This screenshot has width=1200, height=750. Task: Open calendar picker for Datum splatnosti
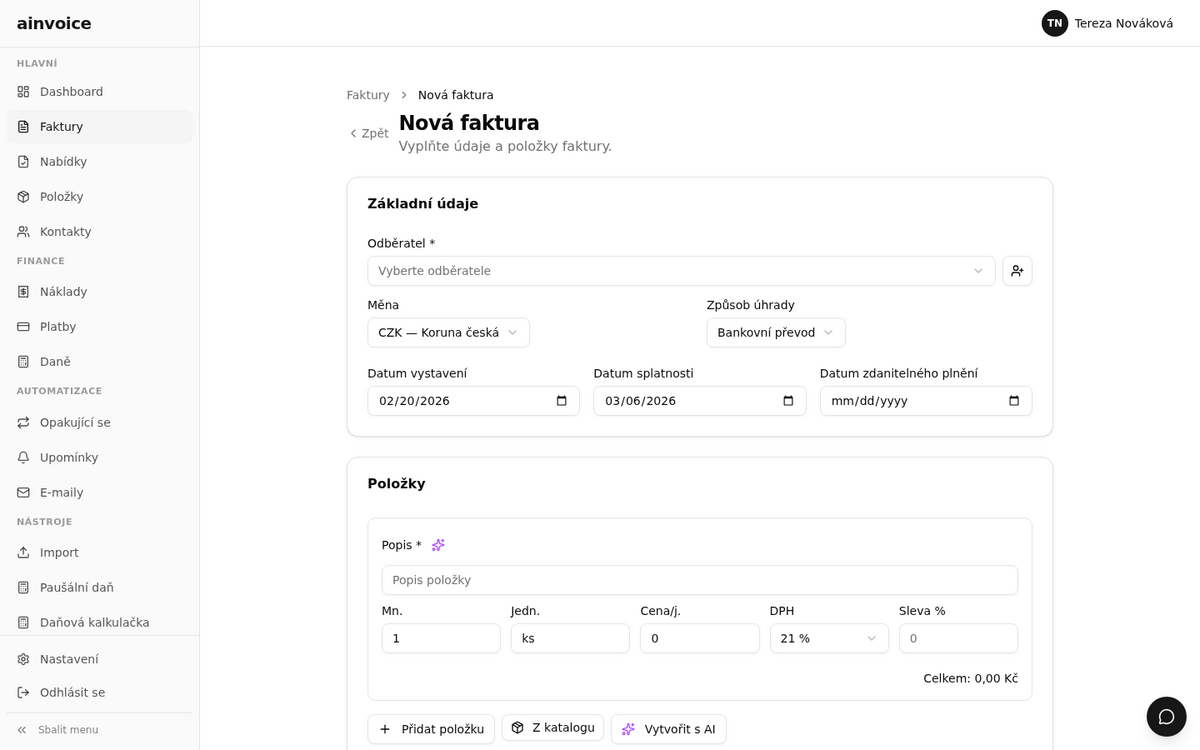tap(788, 401)
